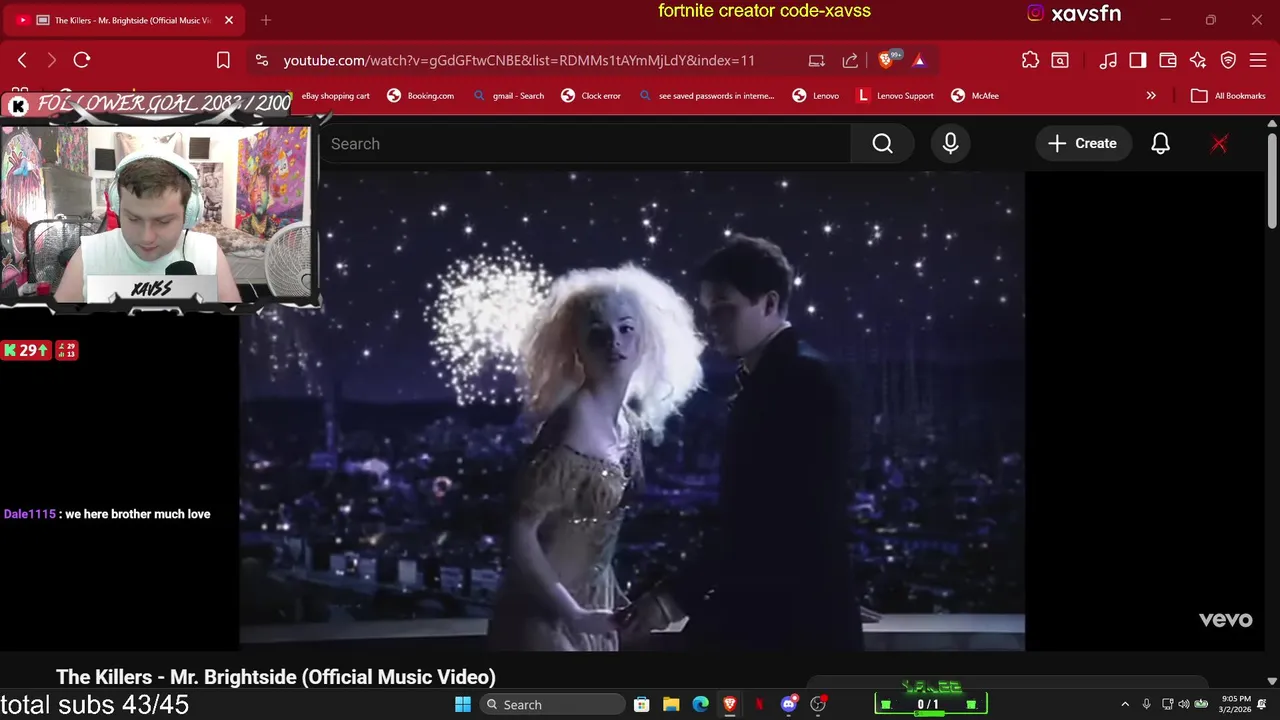Open the eBay shopping cart bookmark

point(336,96)
